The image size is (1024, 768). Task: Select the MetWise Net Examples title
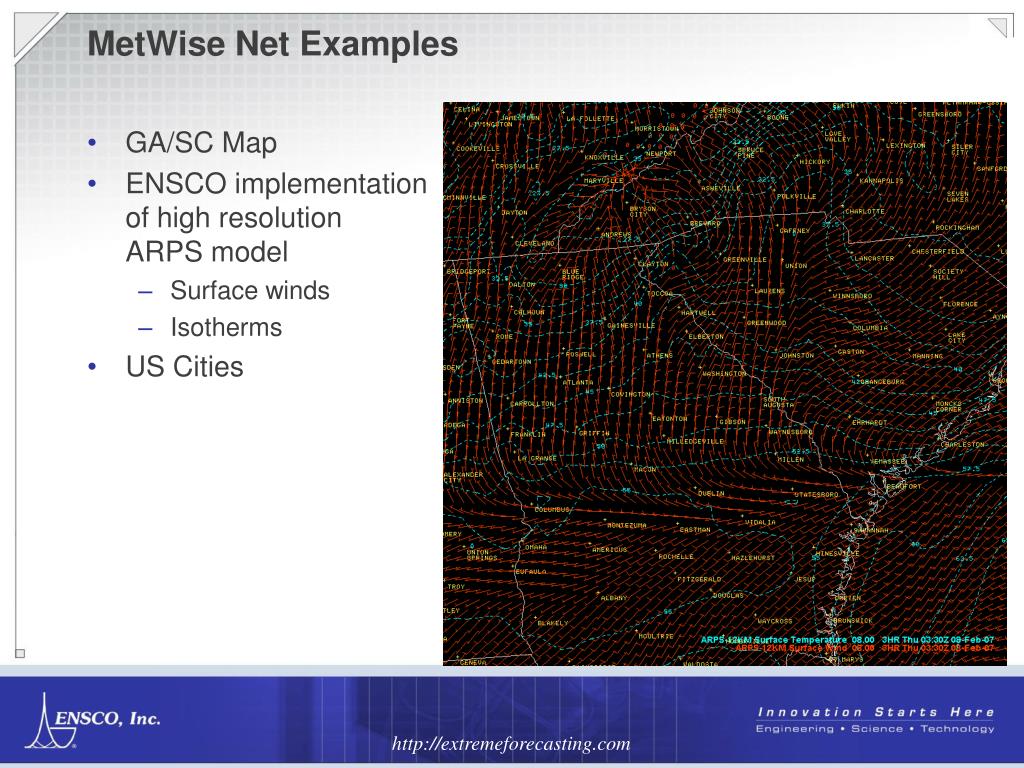pos(273,44)
